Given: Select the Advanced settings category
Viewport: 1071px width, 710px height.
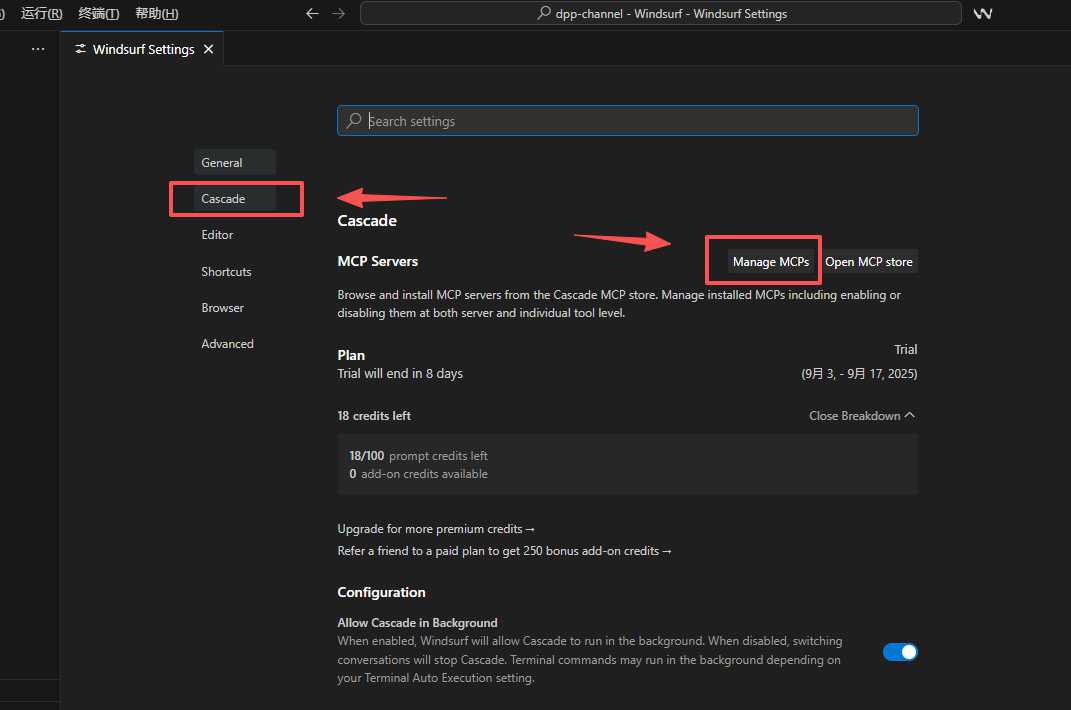Looking at the screenshot, I should pos(227,344).
